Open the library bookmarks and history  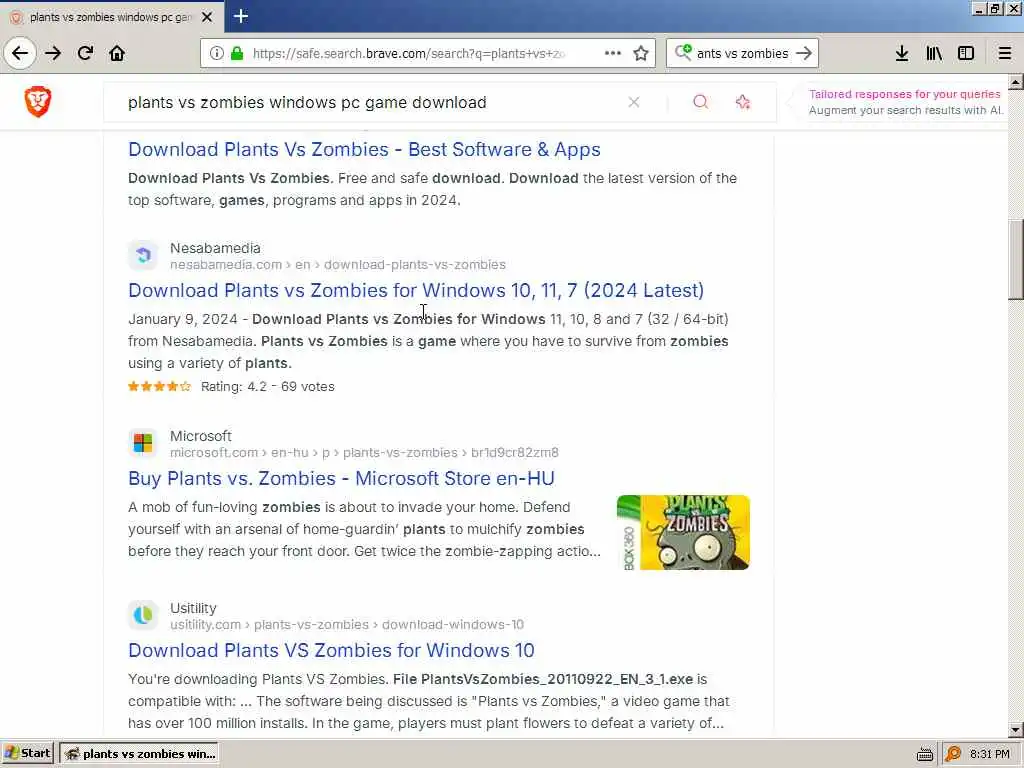tap(934, 53)
